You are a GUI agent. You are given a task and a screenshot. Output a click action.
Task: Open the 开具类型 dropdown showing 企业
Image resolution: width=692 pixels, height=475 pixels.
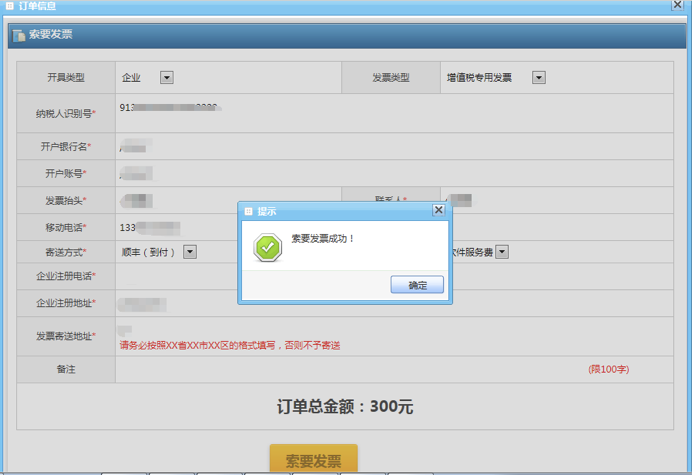pos(166,77)
